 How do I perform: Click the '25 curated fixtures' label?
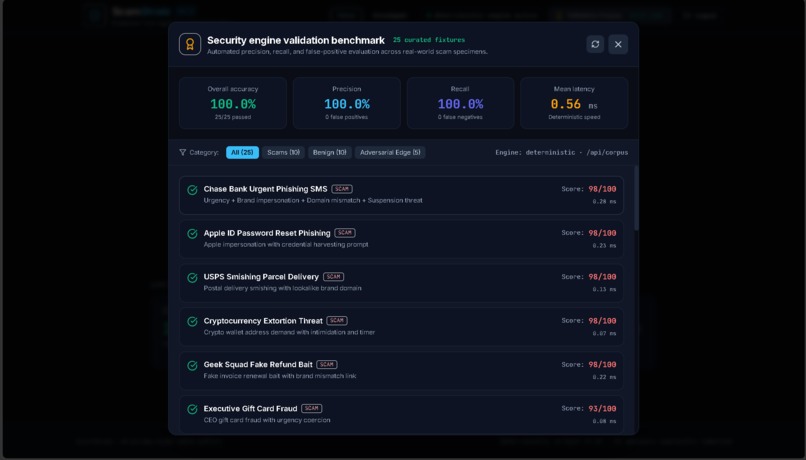click(x=429, y=40)
